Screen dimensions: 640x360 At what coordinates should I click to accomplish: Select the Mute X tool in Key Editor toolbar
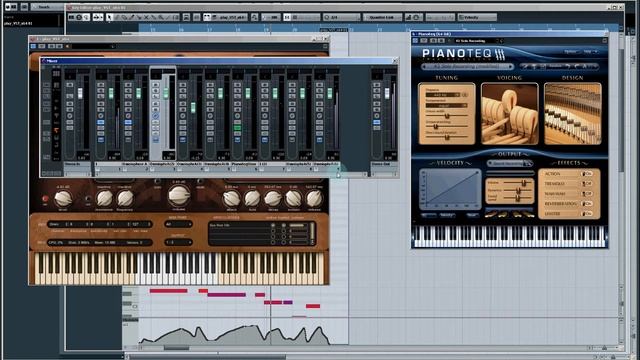click(146, 17)
